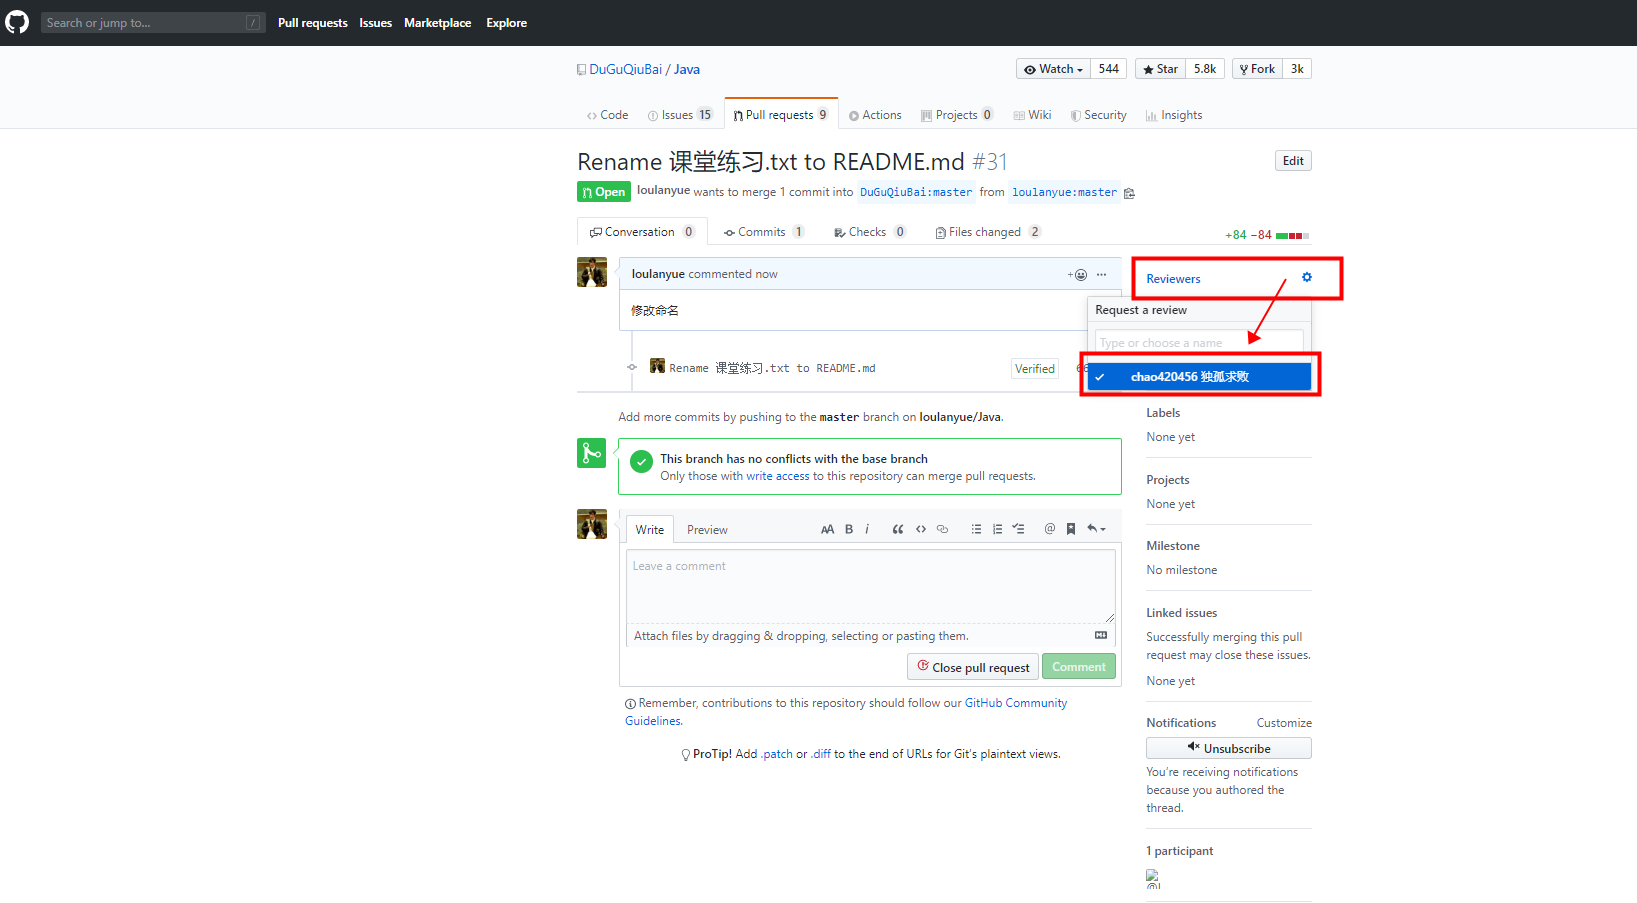Open the Reviewers gear settings
The image size is (1637, 903).
tap(1307, 278)
